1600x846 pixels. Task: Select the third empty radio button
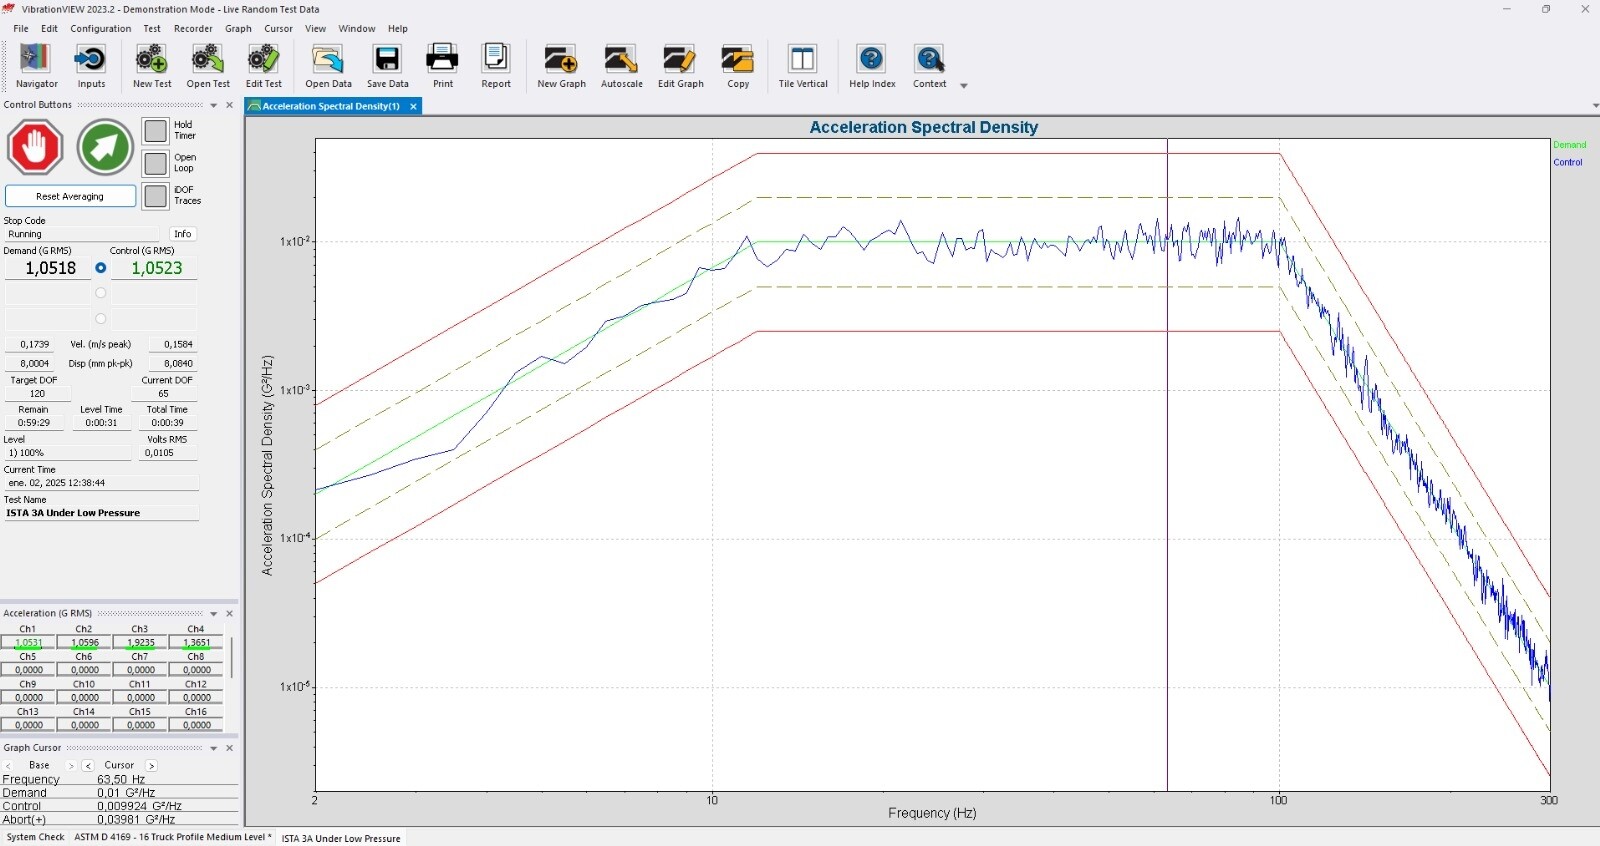coord(100,319)
